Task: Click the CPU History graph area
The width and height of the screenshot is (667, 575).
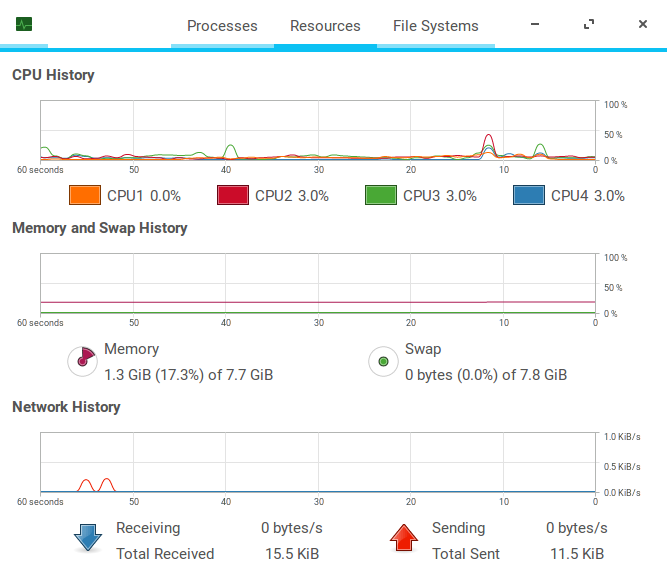Action: (x=318, y=130)
